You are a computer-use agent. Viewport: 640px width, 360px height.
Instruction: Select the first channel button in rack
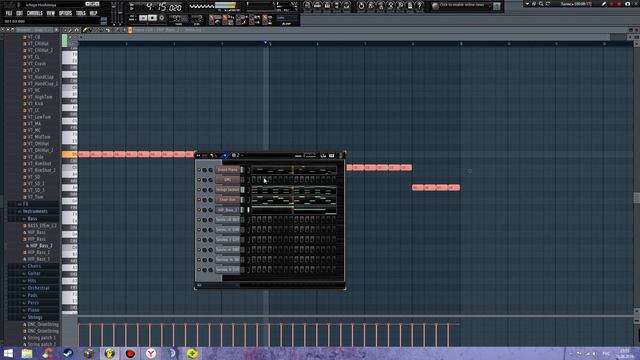tap(227, 170)
